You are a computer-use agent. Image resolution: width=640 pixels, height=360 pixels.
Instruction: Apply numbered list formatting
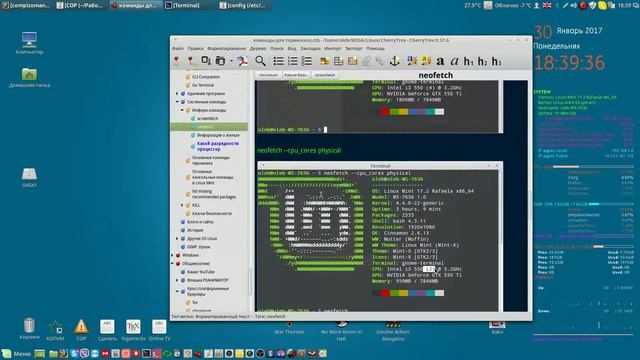click(x=293, y=61)
